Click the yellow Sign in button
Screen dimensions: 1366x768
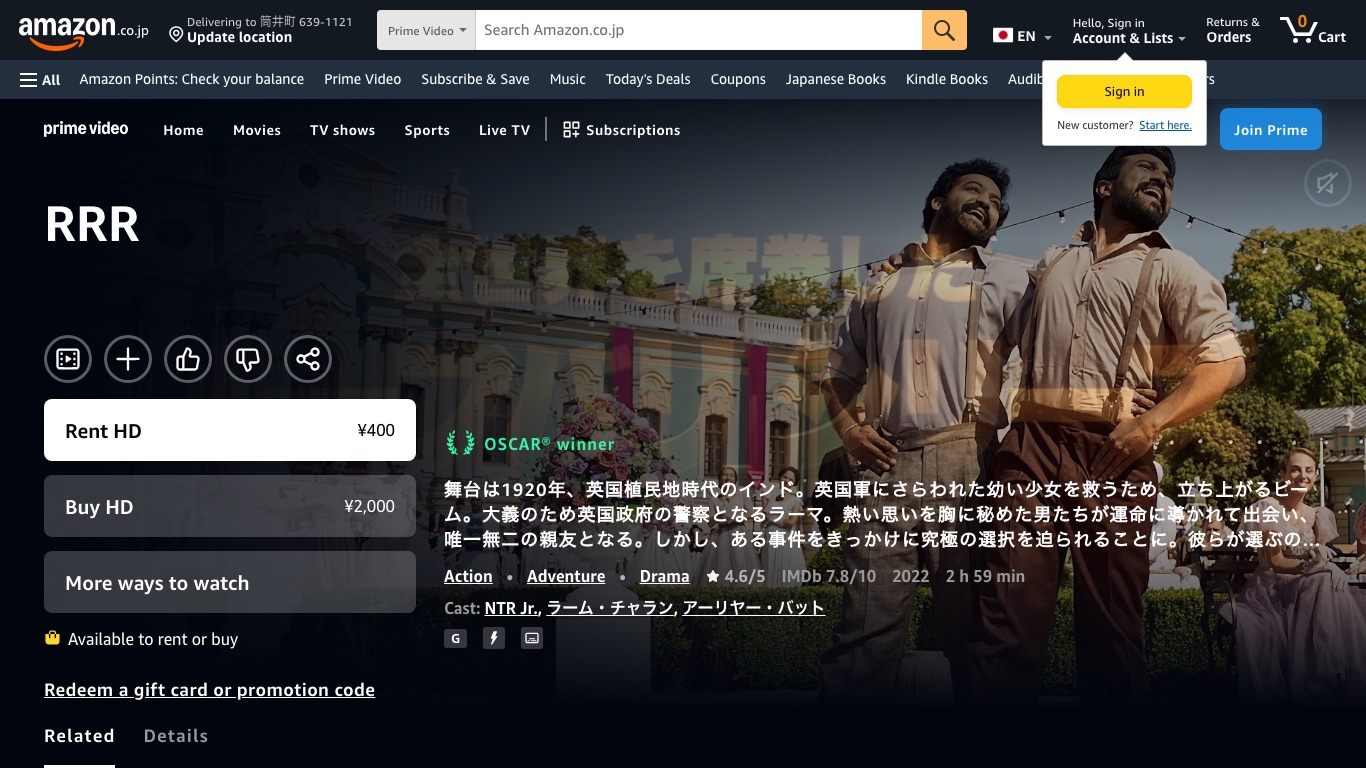tap(1124, 91)
